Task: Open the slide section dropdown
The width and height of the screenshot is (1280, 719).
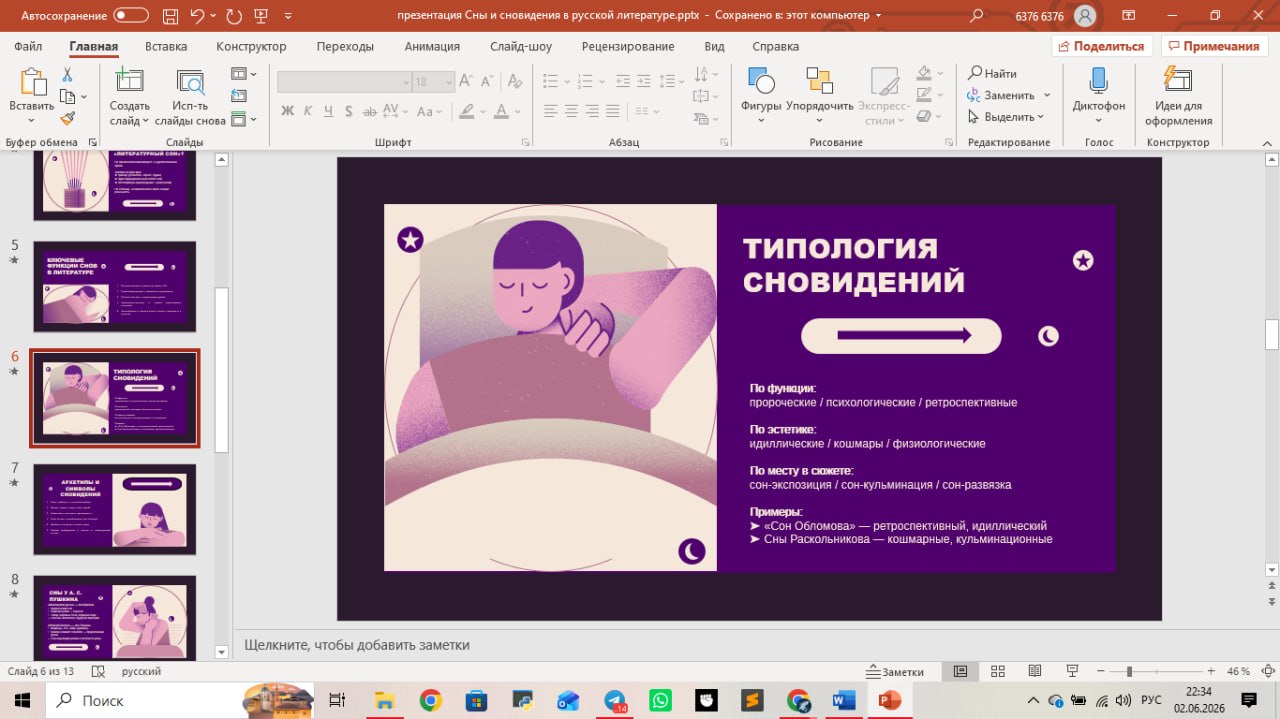Action: tap(244, 119)
